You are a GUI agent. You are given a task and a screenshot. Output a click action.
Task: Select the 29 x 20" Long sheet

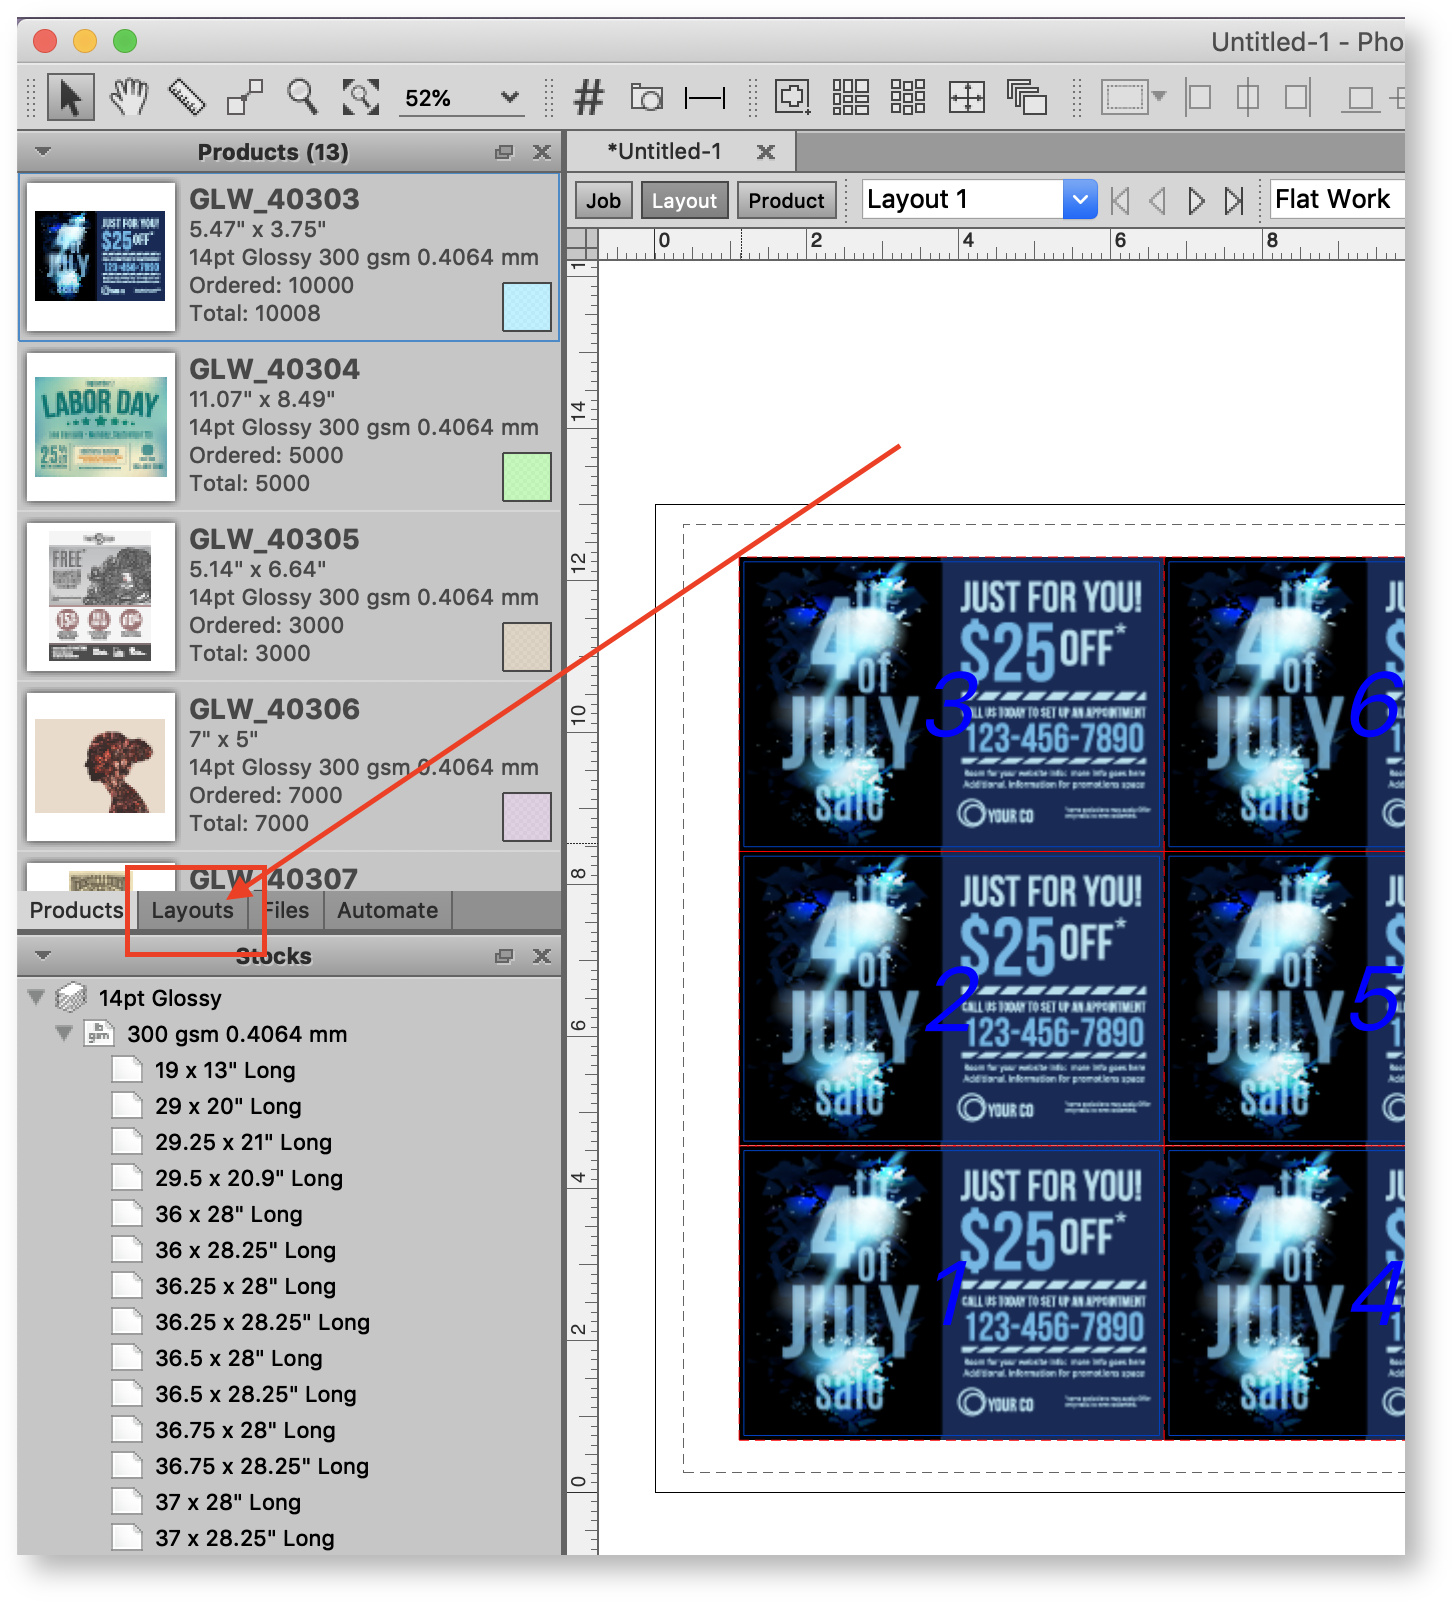pos(228,1106)
